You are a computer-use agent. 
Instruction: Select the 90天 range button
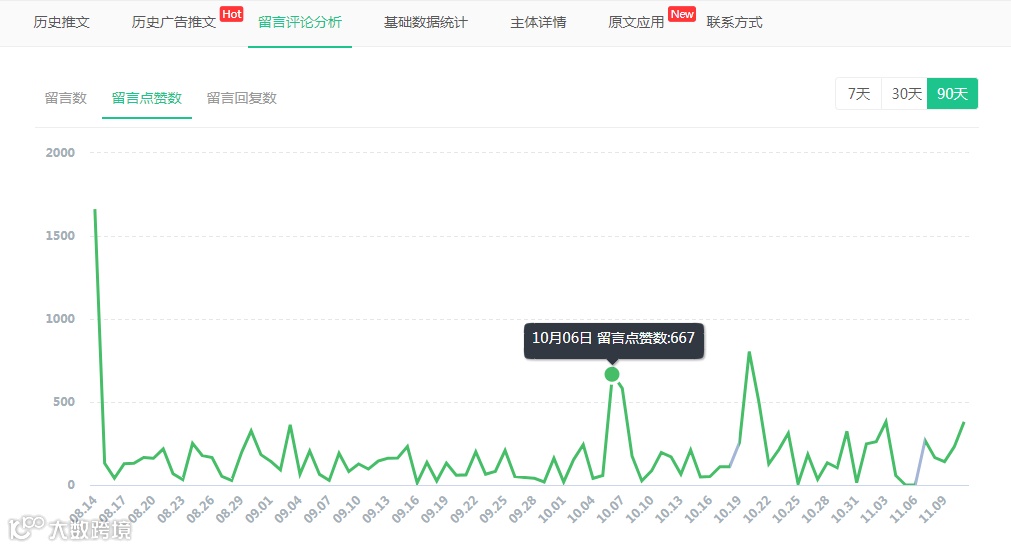952,93
